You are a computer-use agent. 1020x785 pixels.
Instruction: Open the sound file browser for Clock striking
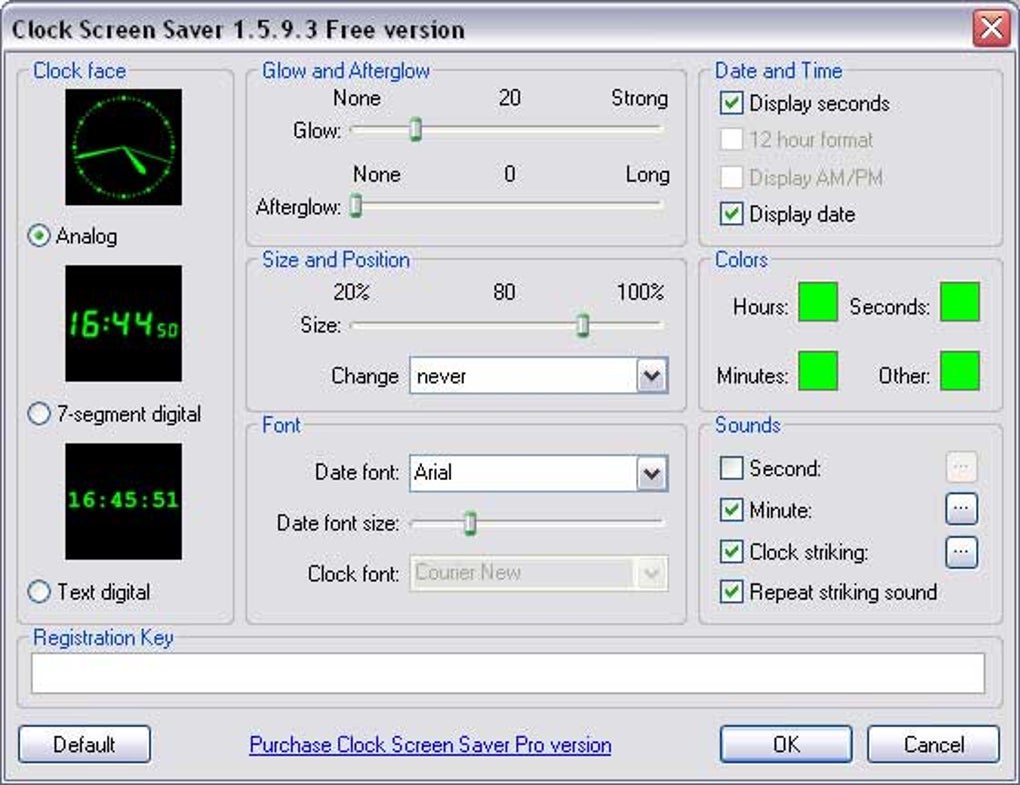(960, 551)
